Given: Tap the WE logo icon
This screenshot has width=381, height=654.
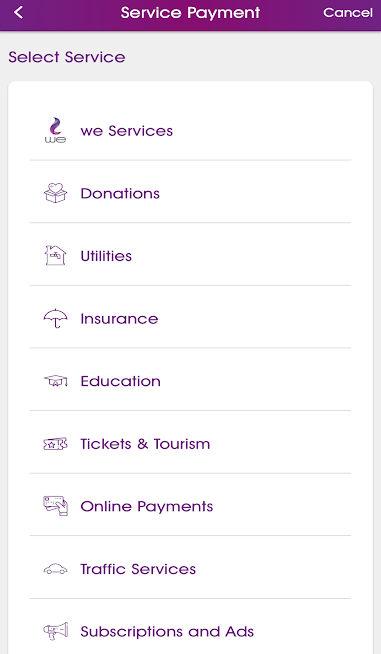Looking at the screenshot, I should pos(56,131).
